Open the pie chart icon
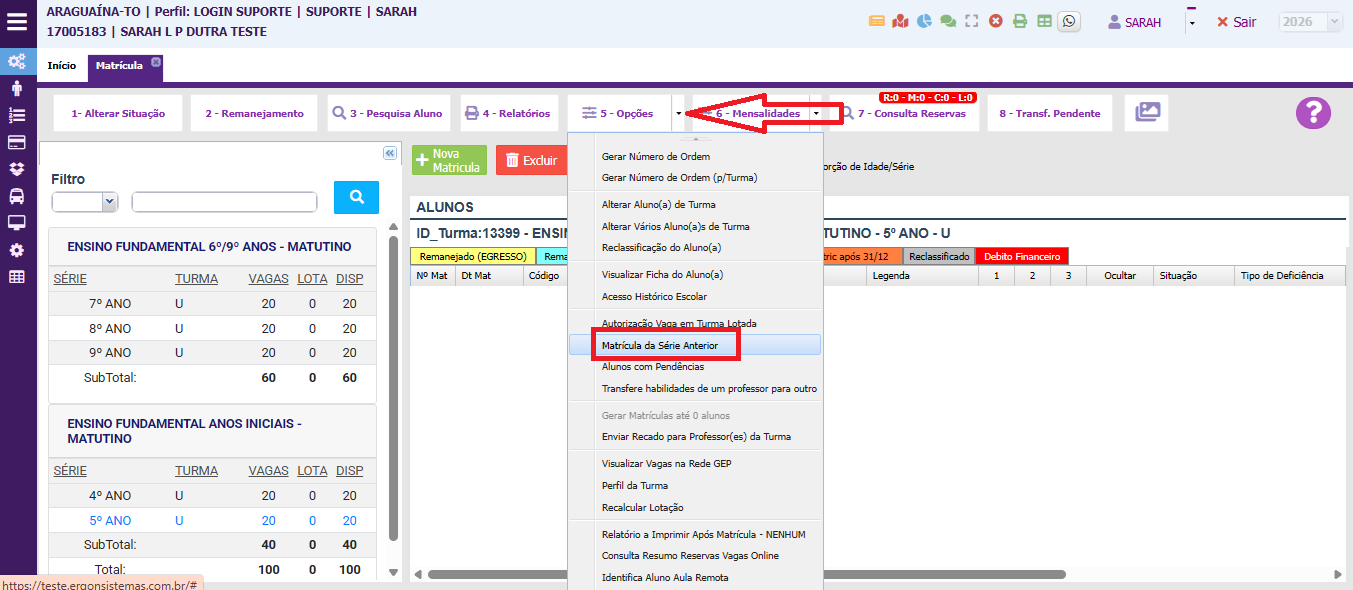 pyautogui.click(x=925, y=21)
